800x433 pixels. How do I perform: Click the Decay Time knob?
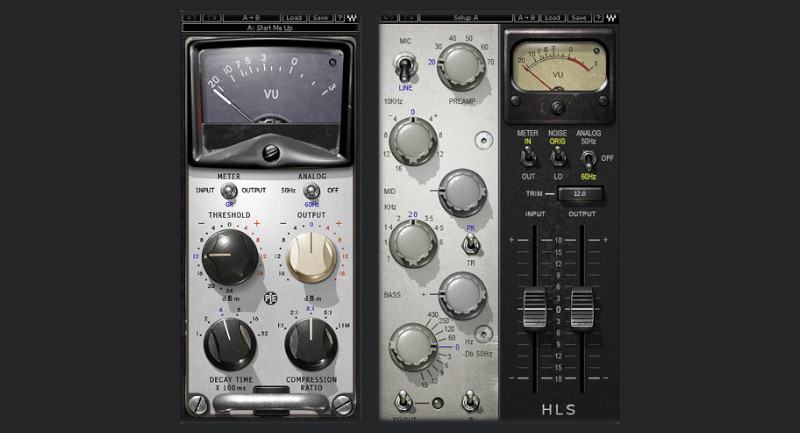[x=228, y=344]
